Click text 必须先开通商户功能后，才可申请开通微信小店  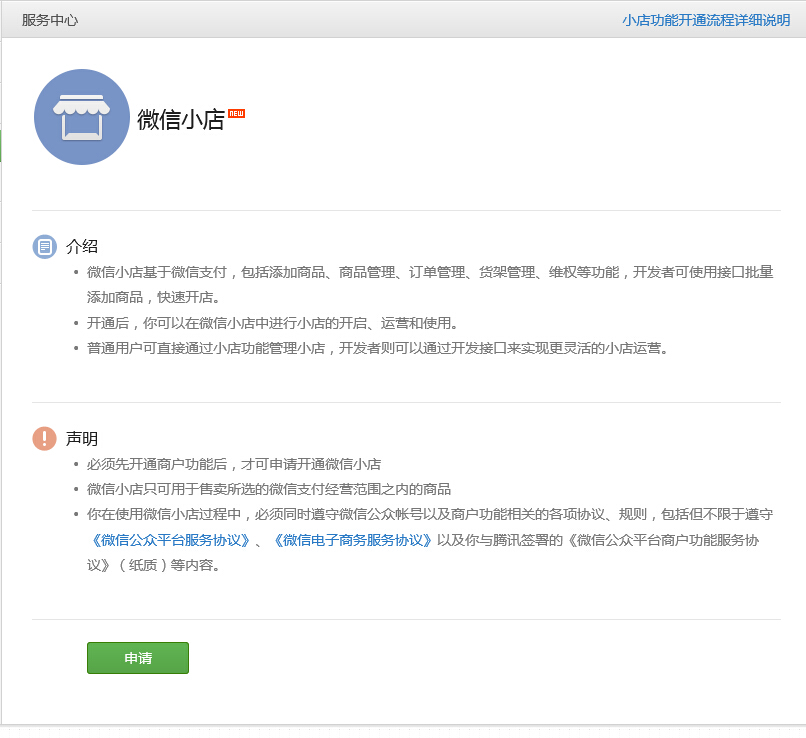234,464
